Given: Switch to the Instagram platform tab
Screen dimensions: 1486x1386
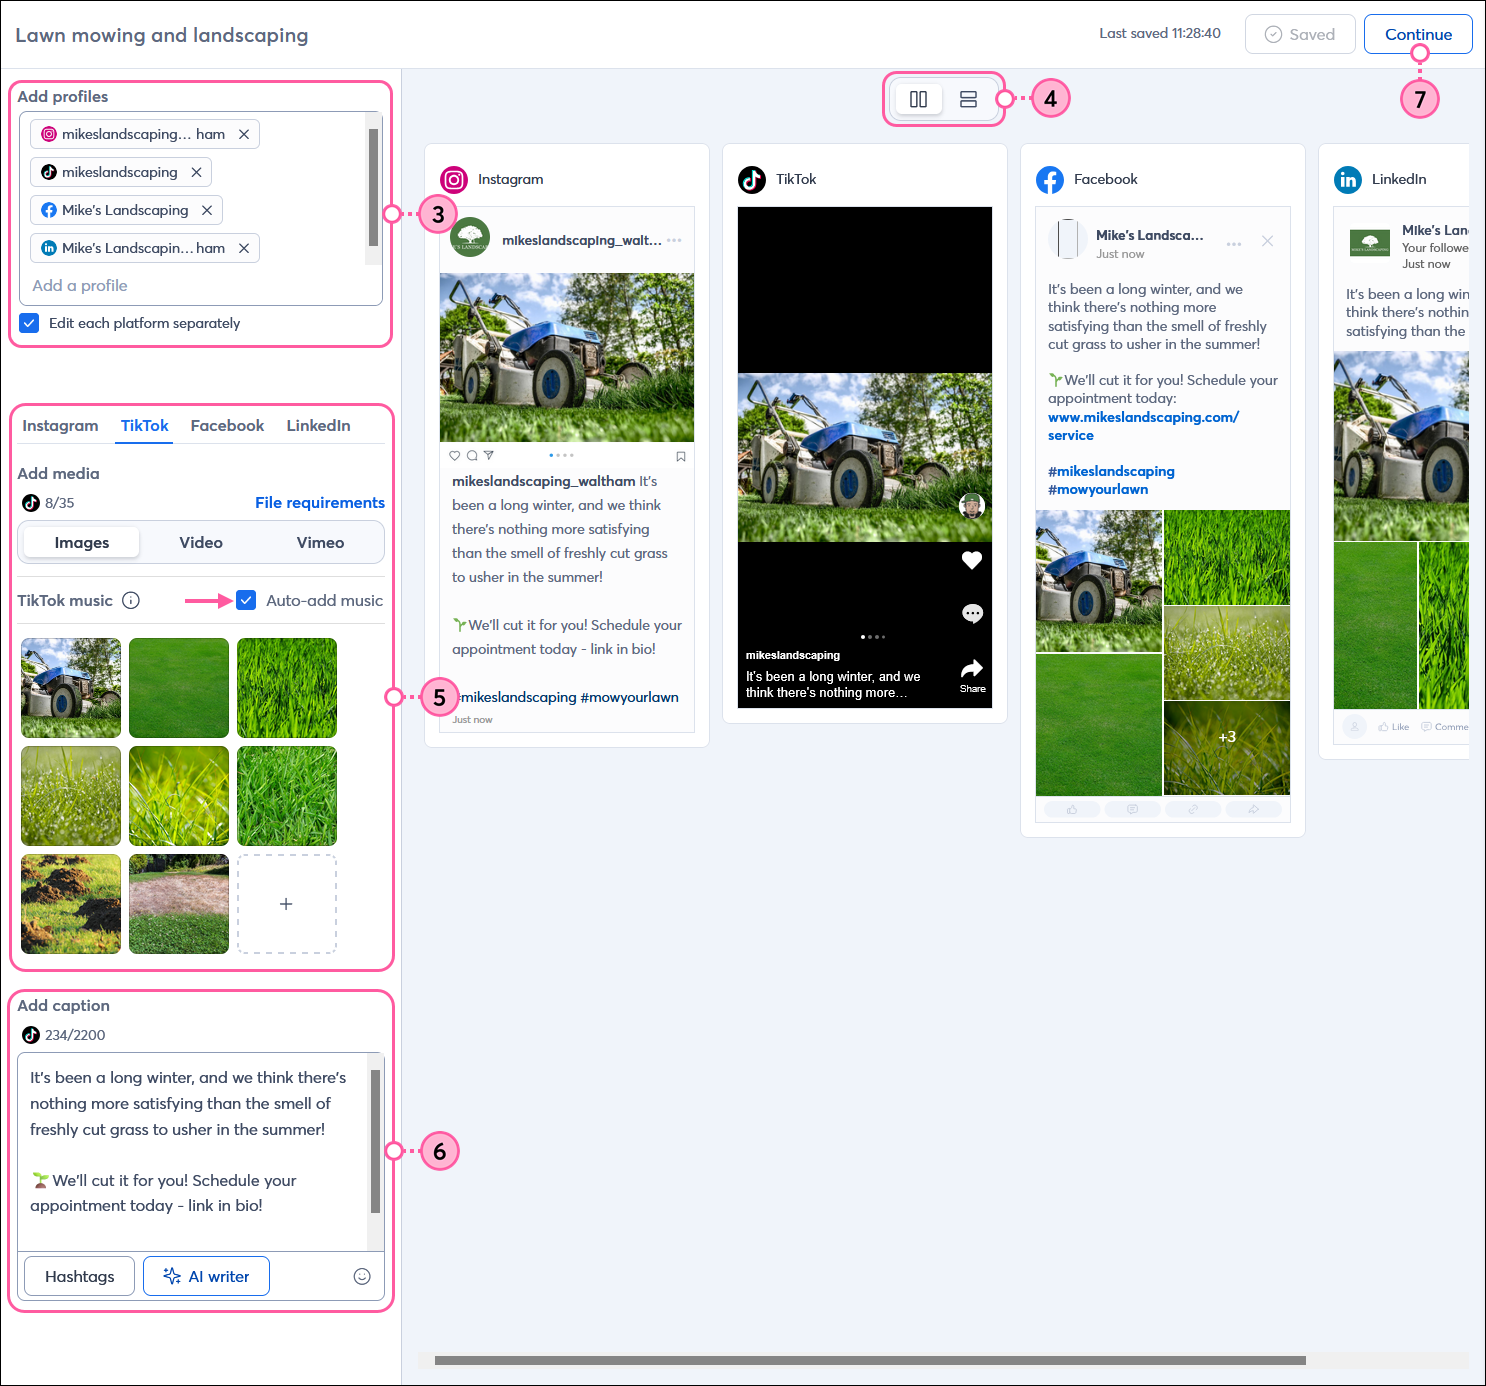Looking at the screenshot, I should tap(60, 425).
